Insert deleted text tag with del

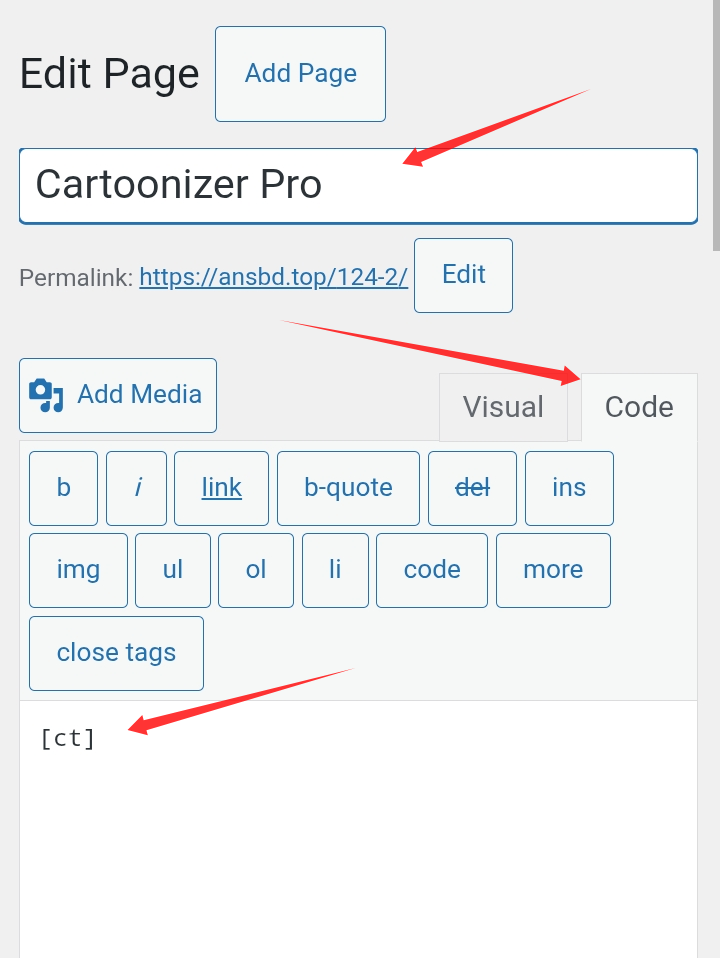(x=472, y=488)
